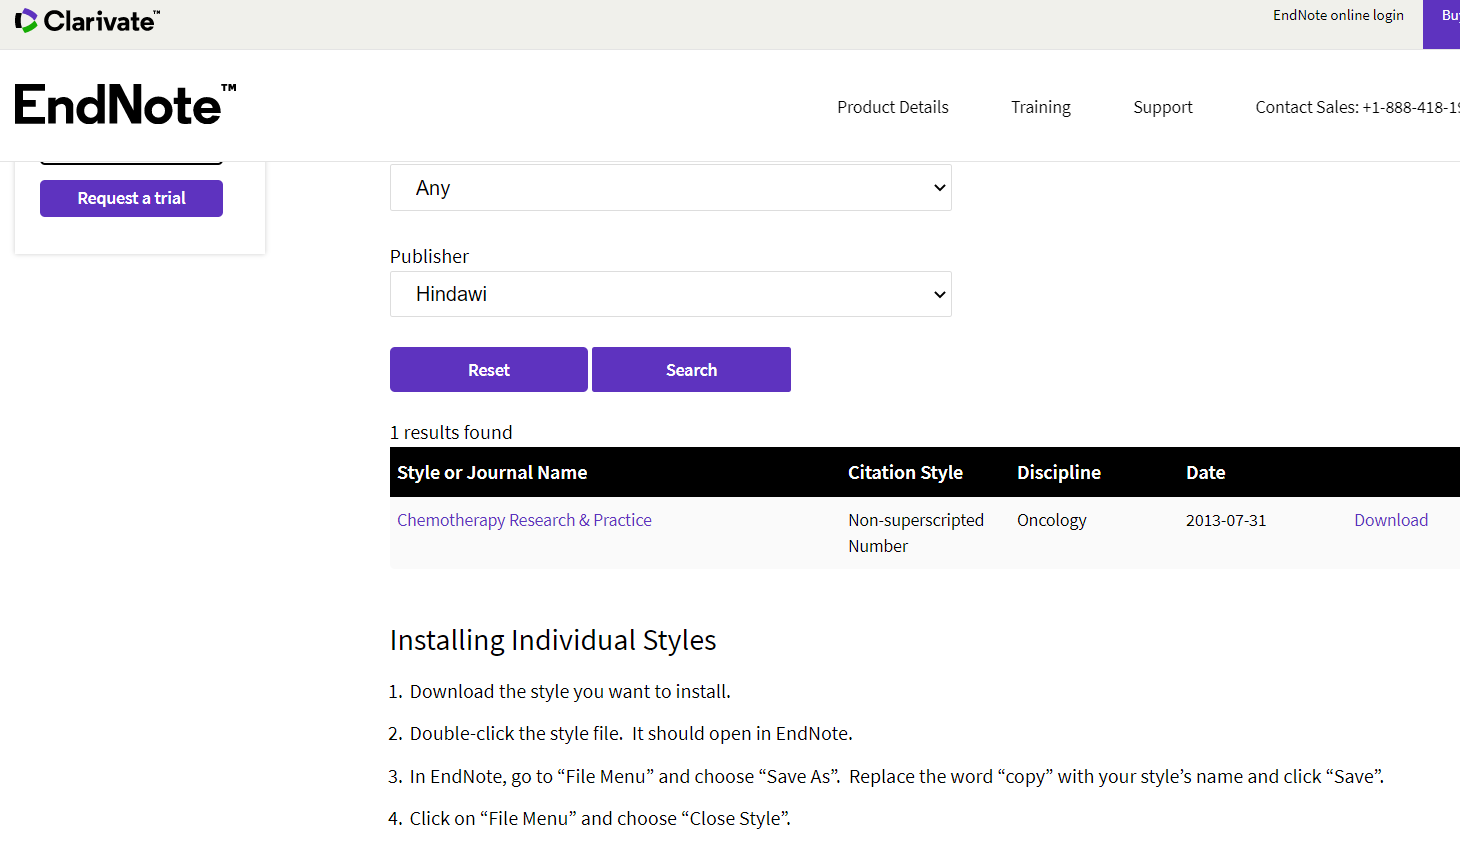Open the EndNote logo home link
This screenshot has width=1460, height=841.
[x=126, y=105]
